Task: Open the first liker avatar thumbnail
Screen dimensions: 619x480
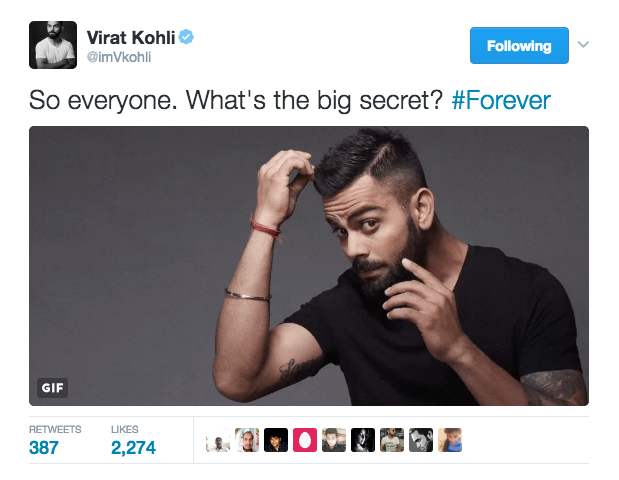Action: point(218,440)
